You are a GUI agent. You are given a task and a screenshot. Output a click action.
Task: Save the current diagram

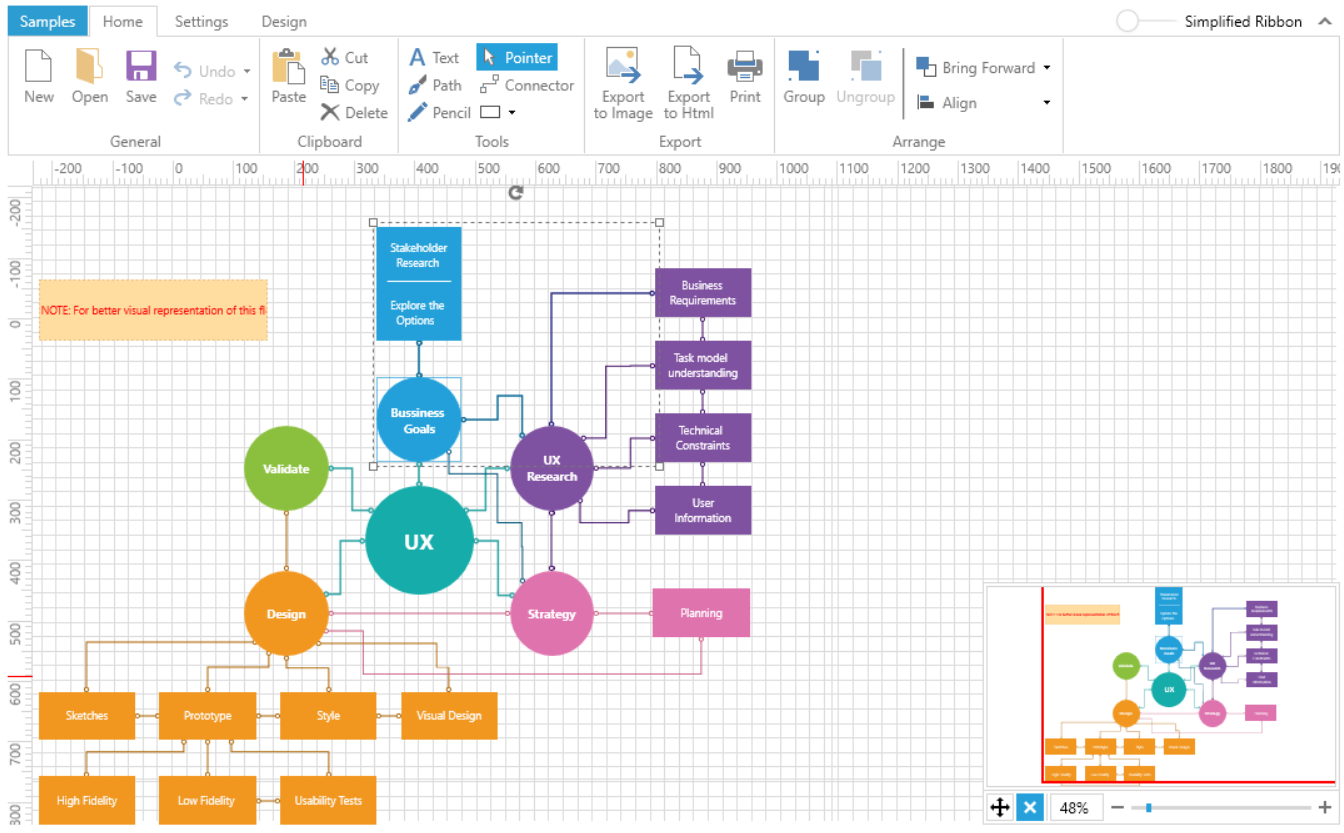(140, 78)
